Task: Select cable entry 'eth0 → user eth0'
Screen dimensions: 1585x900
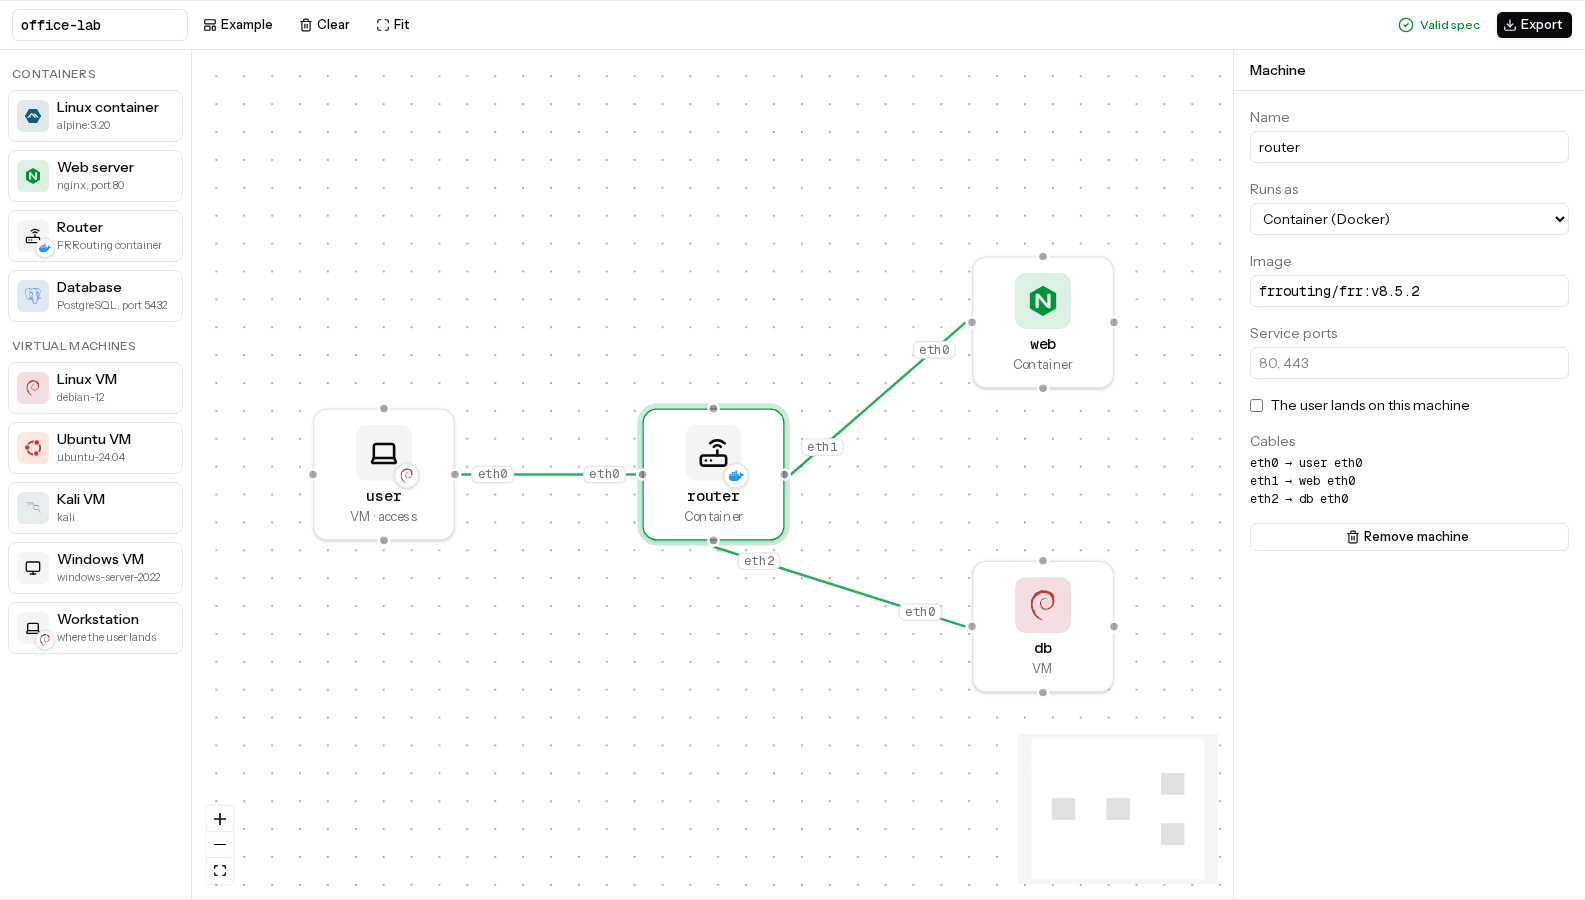Action: pos(1306,463)
